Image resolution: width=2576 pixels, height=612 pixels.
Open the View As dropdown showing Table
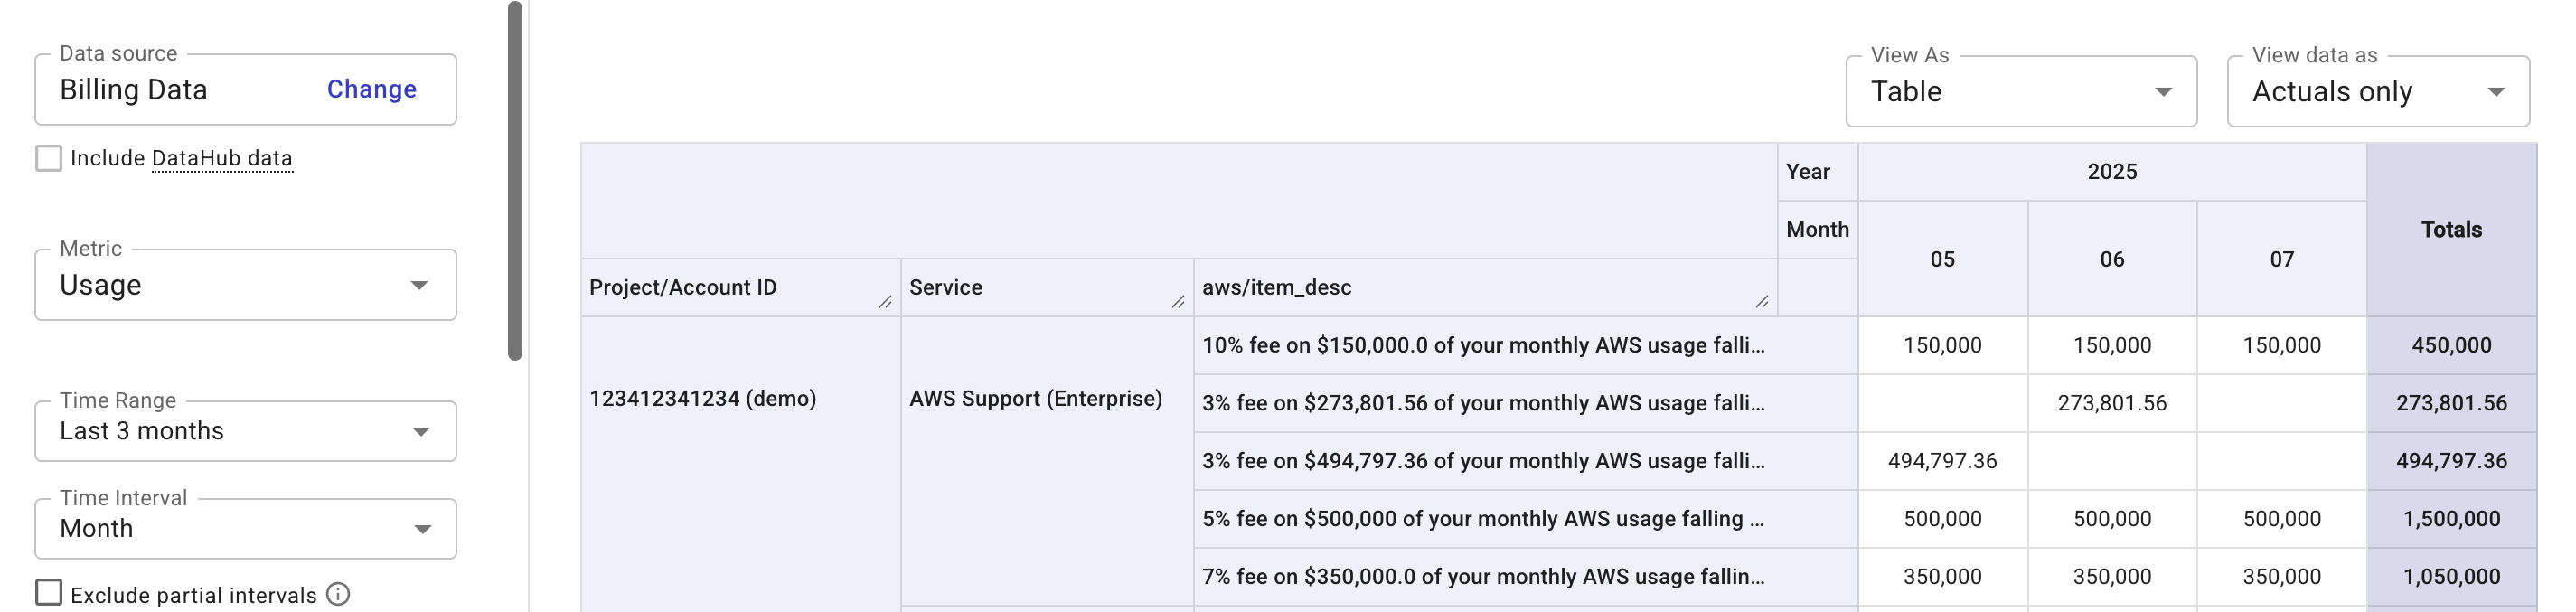tap(2163, 91)
